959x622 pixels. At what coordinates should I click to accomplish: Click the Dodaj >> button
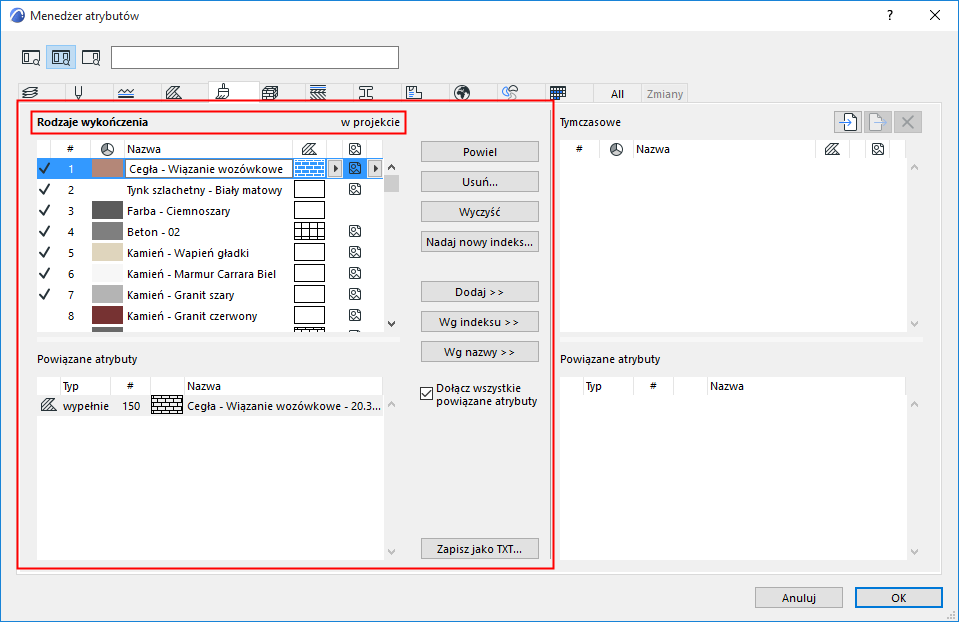480,292
